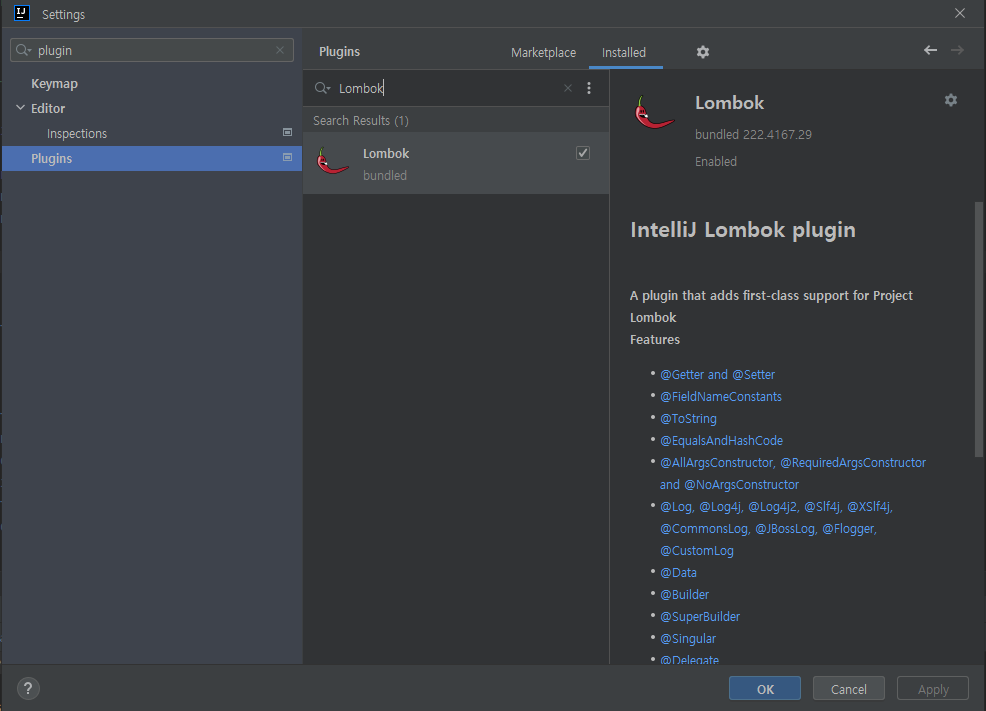Collapse the Editor tree node

pyautogui.click(x=20, y=108)
